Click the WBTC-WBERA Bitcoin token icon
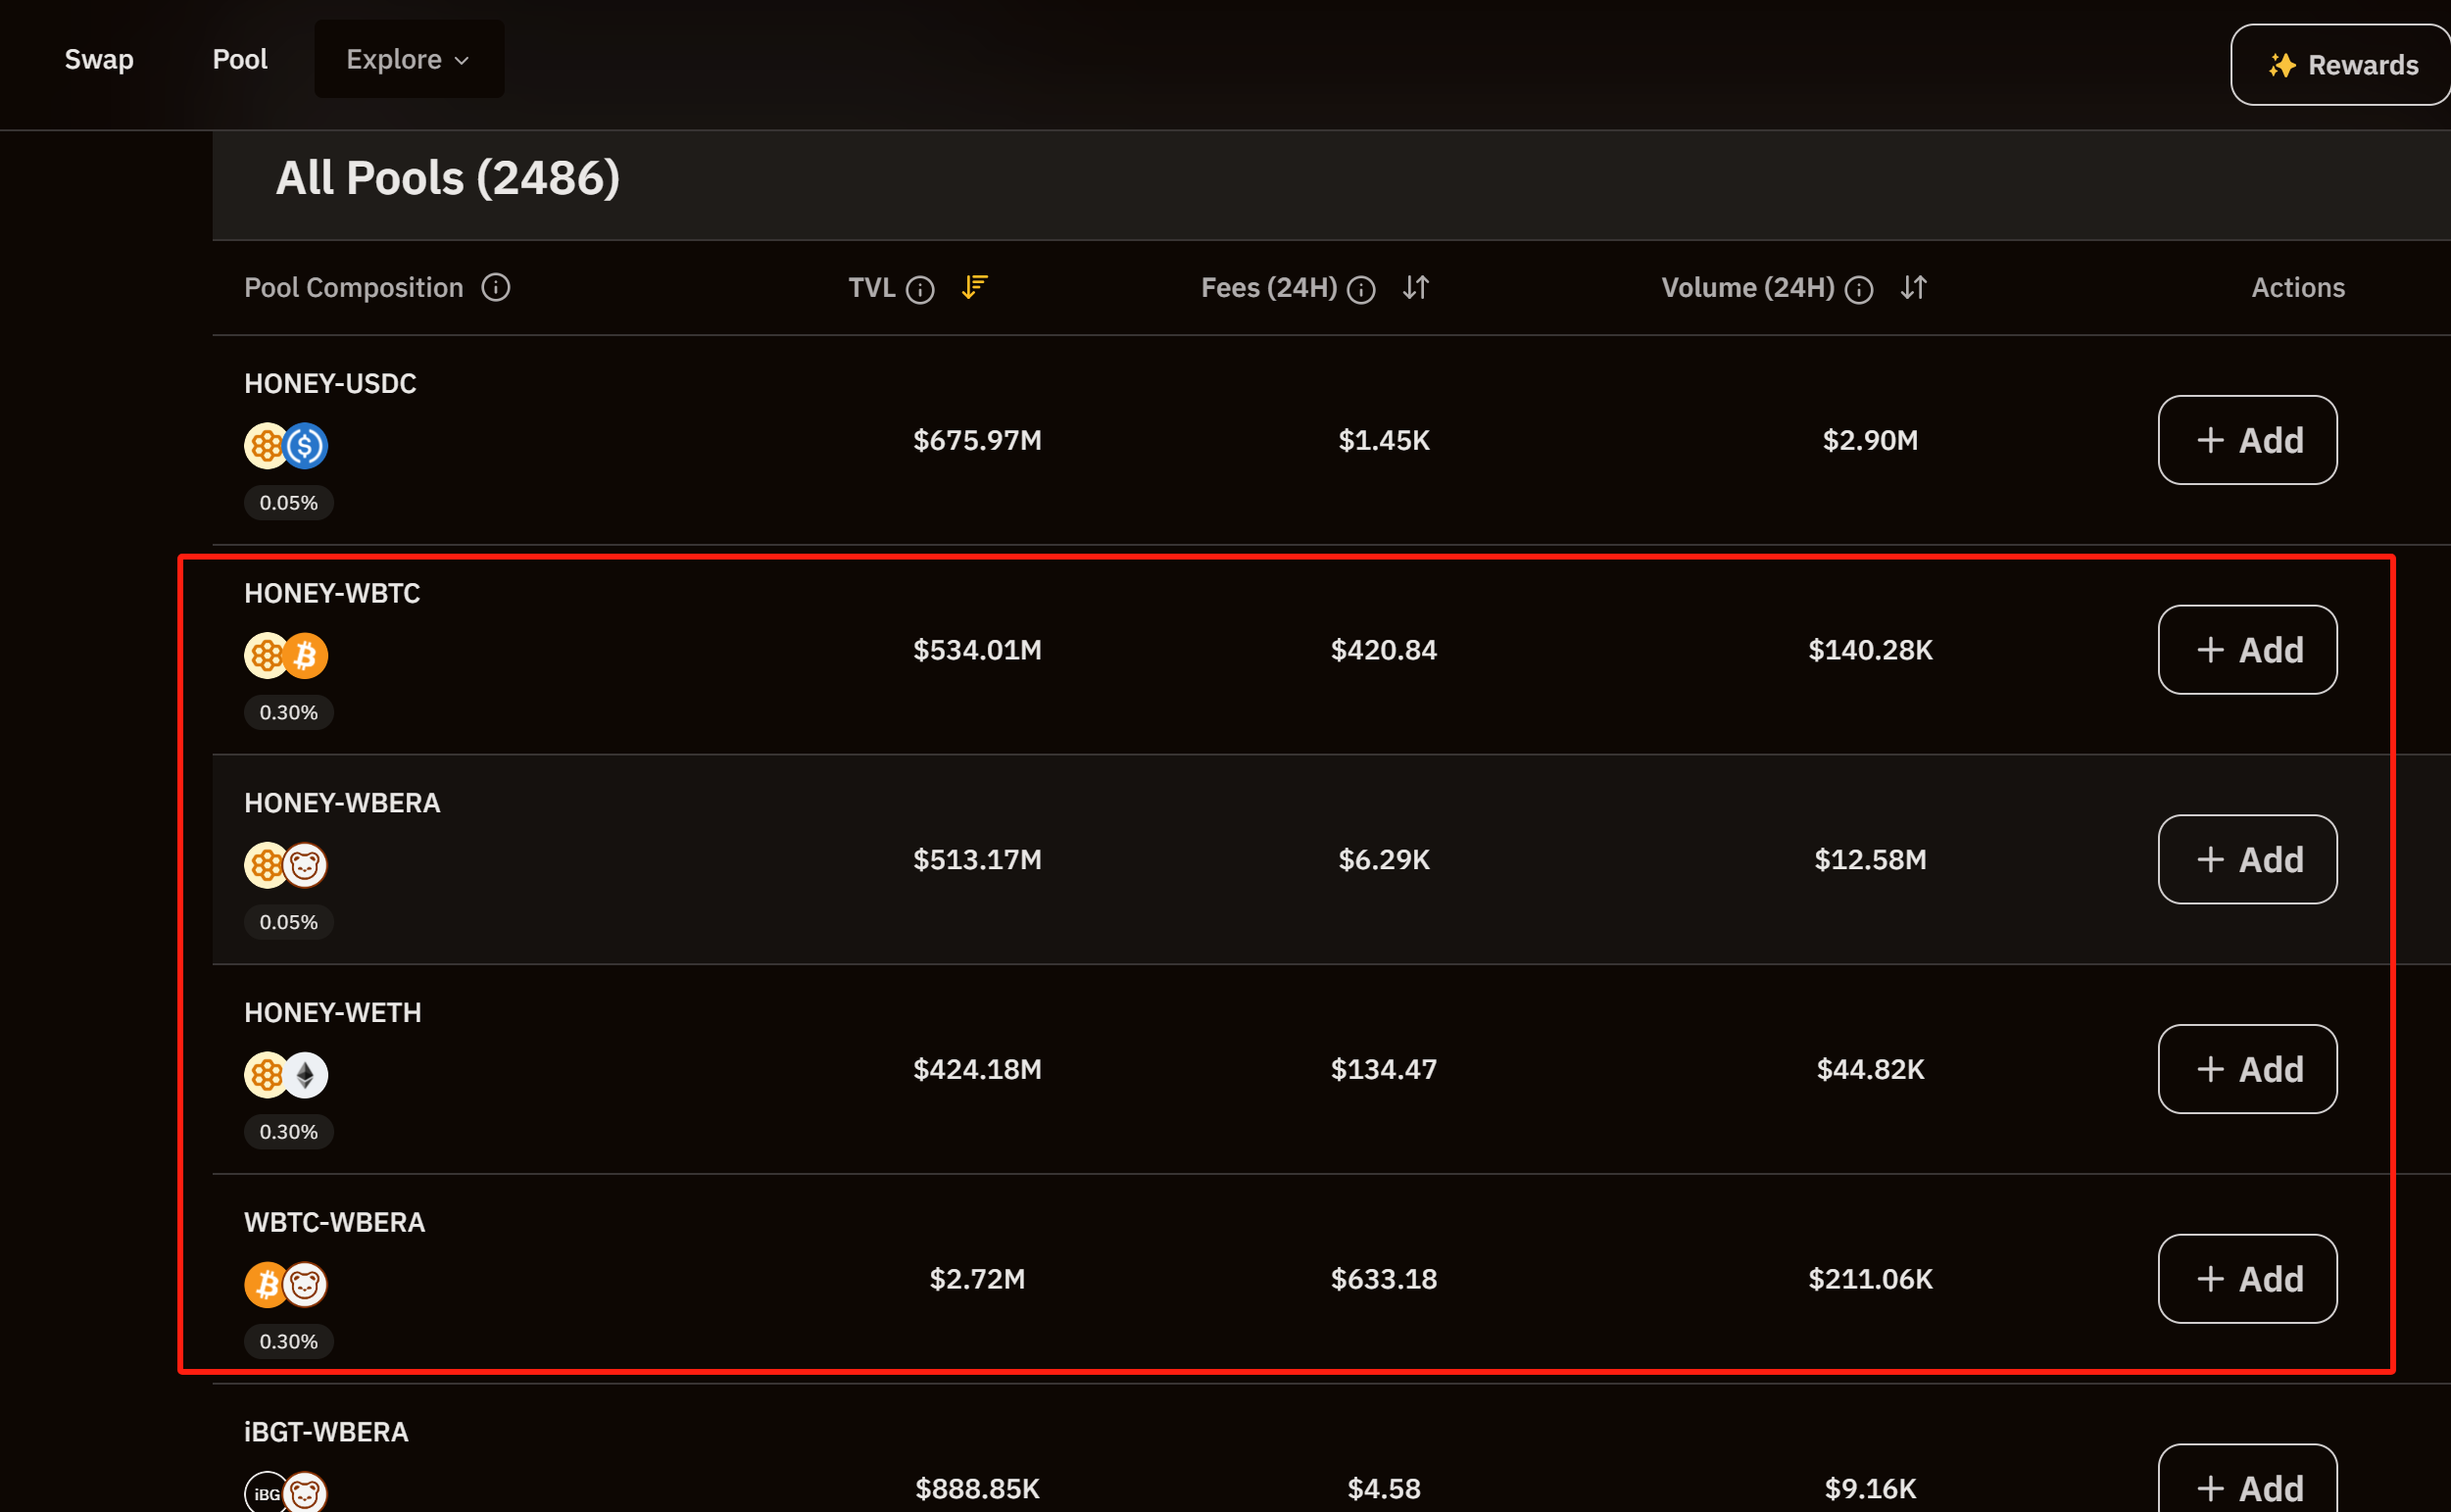Viewport: 2451px width, 1512px height. click(266, 1284)
